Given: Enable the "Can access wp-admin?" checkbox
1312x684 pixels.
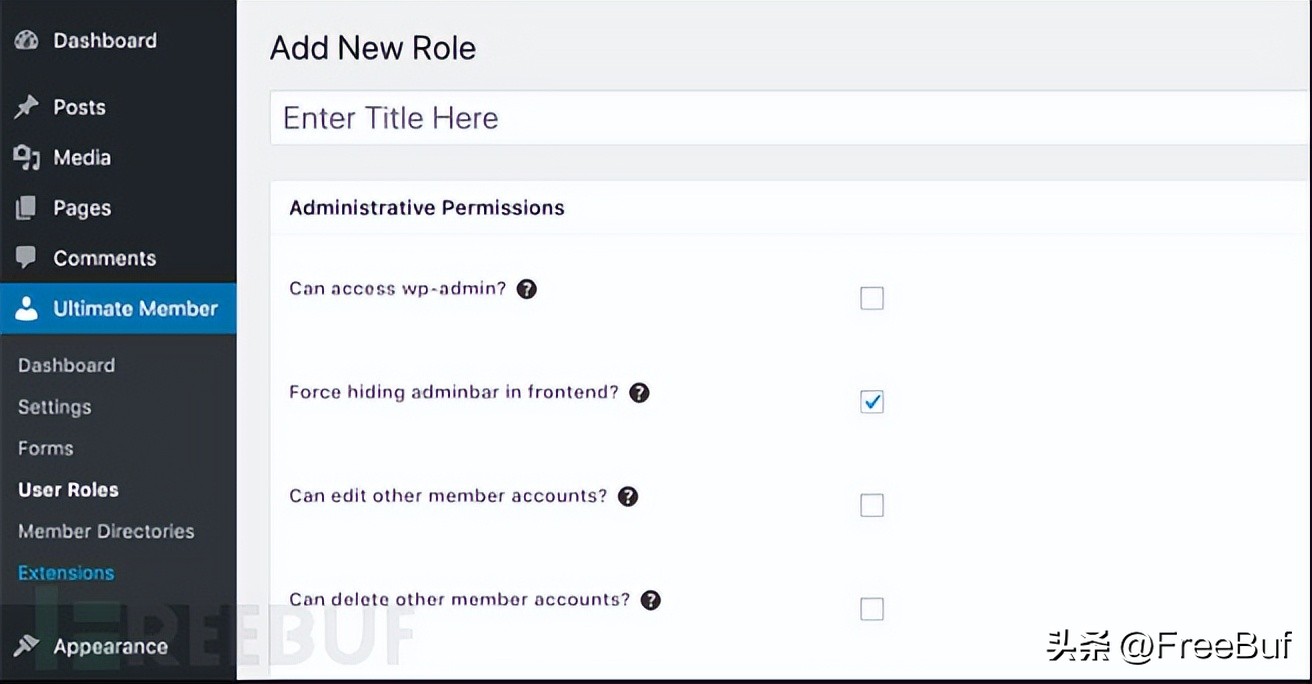Looking at the screenshot, I should [x=872, y=298].
